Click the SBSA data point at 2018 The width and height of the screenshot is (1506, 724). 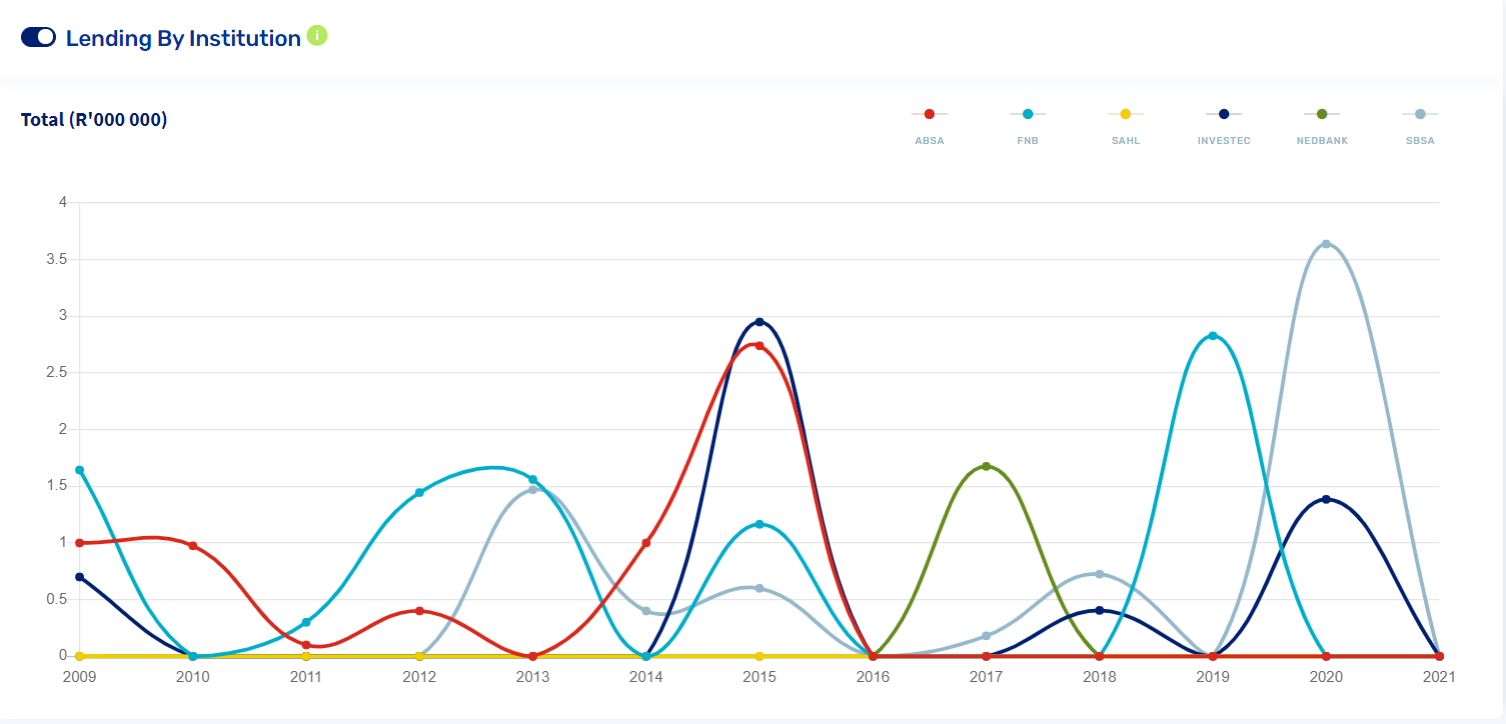coord(1099,574)
